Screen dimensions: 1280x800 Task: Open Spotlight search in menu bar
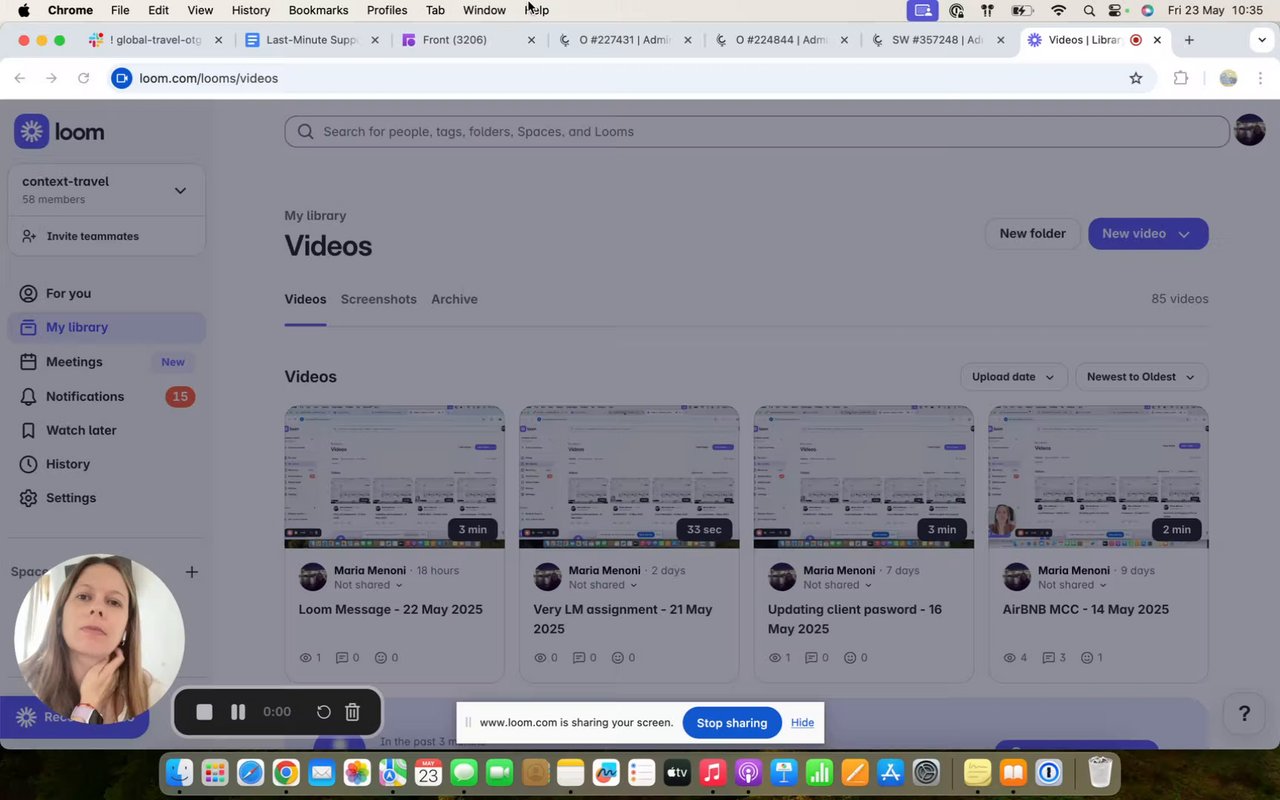1089,10
